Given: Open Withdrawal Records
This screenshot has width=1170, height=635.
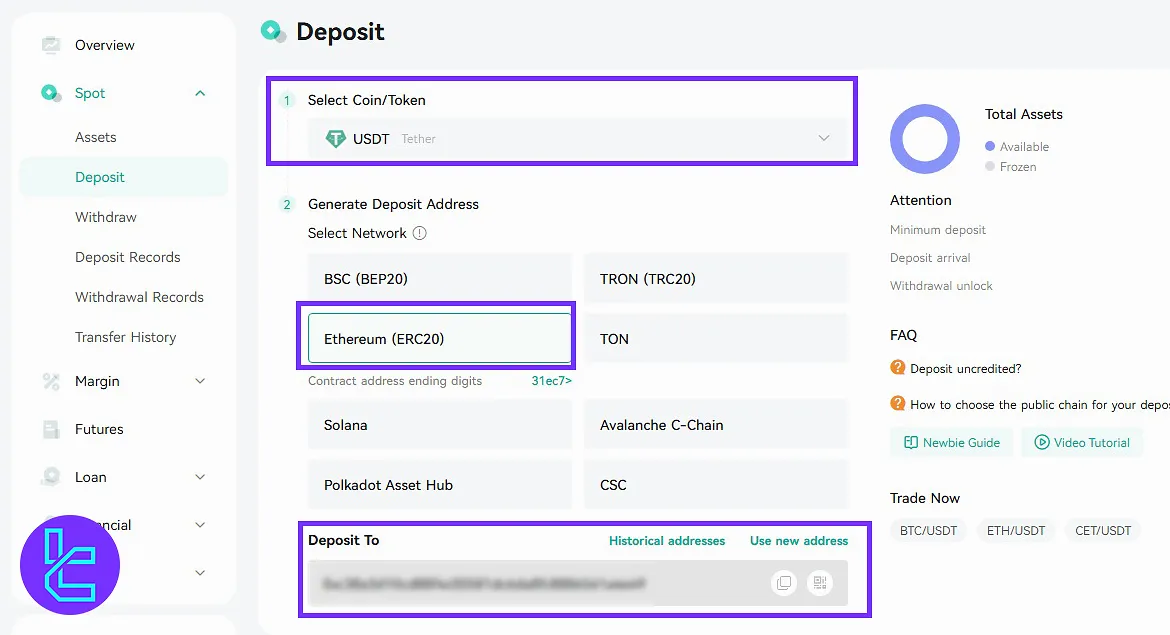Looking at the screenshot, I should click(140, 297).
